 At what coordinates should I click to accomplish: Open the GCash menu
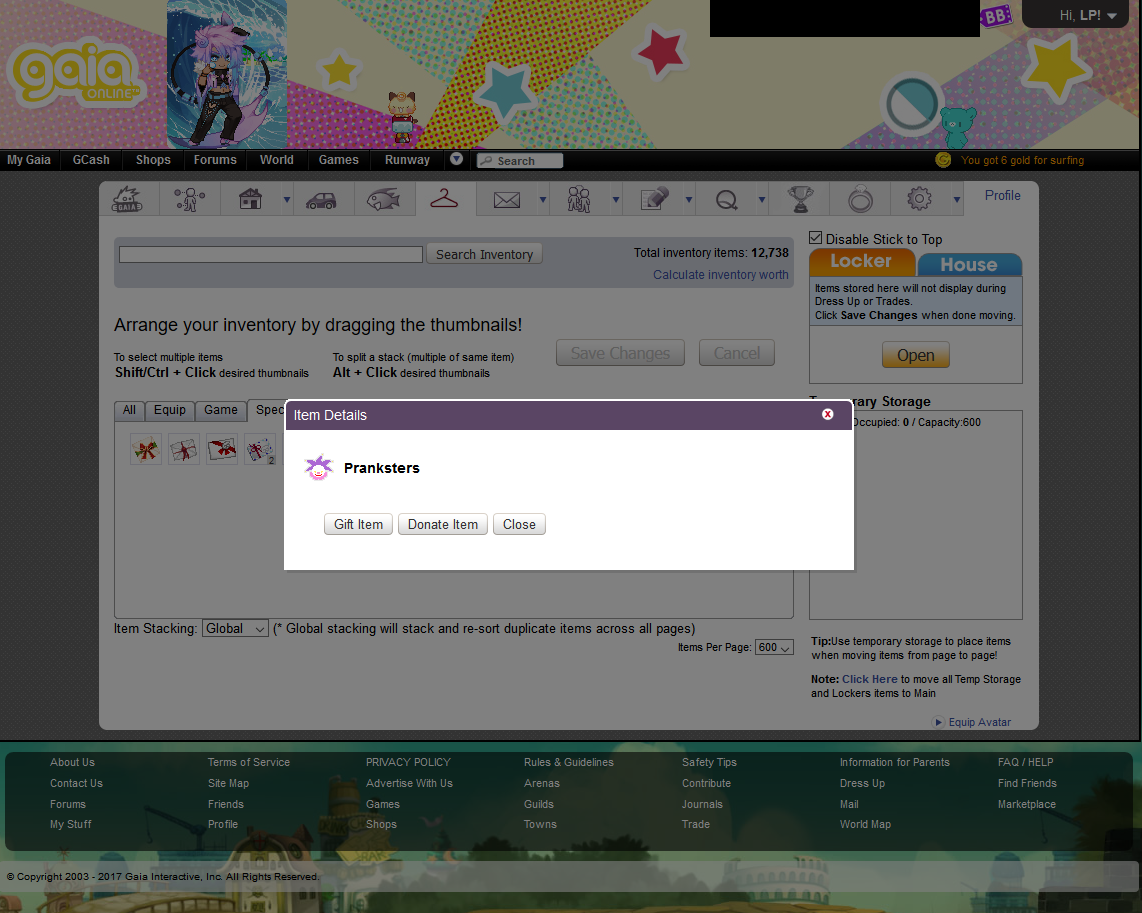coord(91,160)
